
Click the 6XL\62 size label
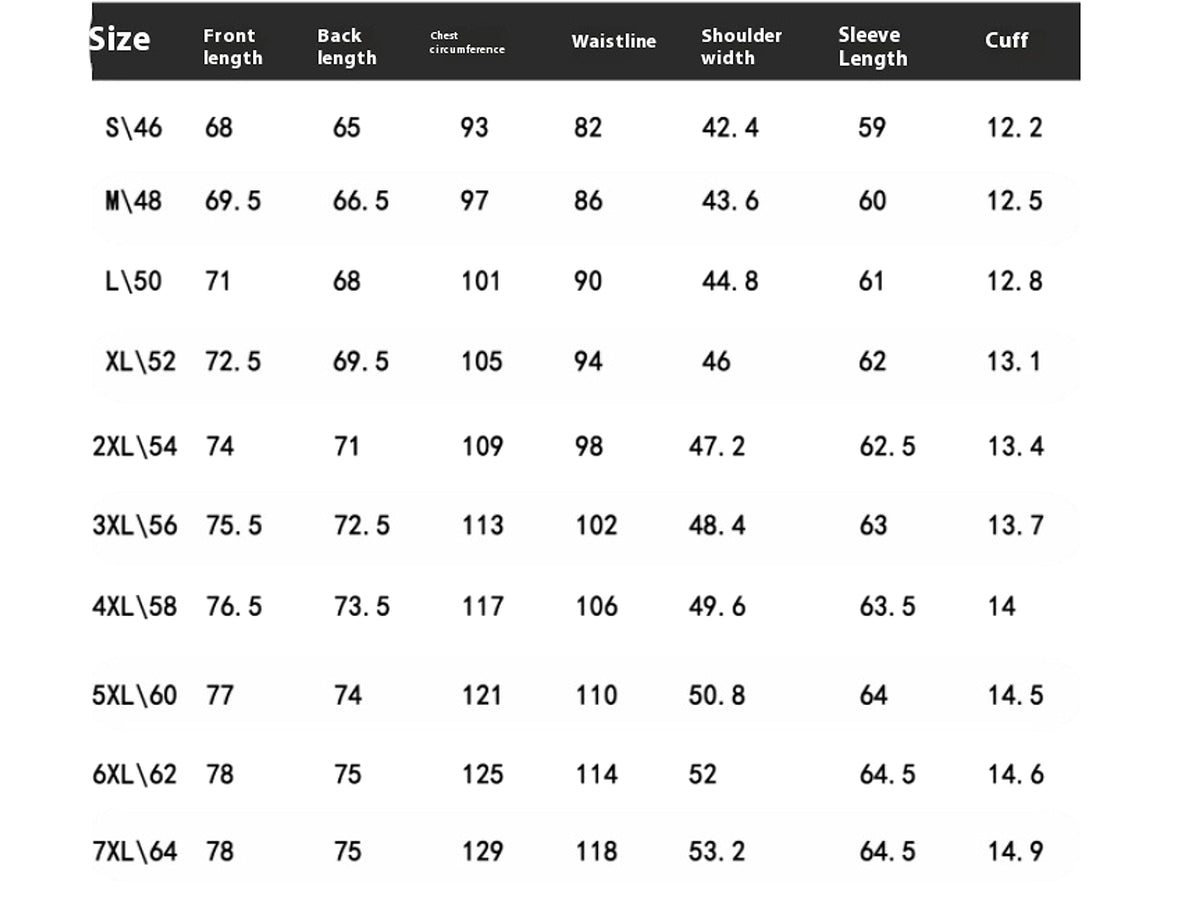[x=135, y=774]
